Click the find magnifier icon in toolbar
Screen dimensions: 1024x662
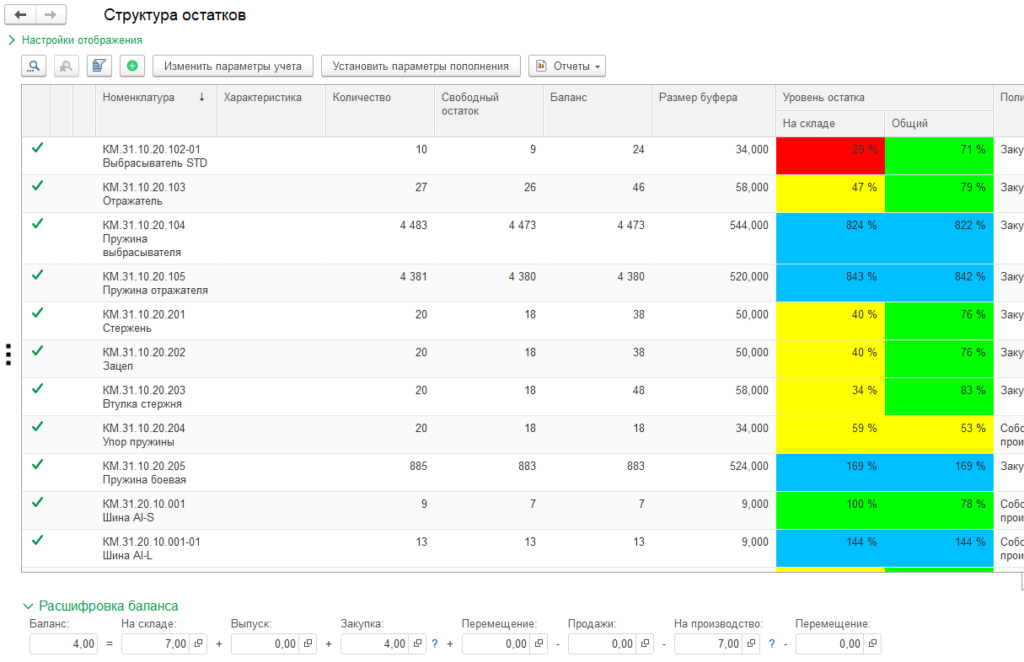click(x=35, y=66)
